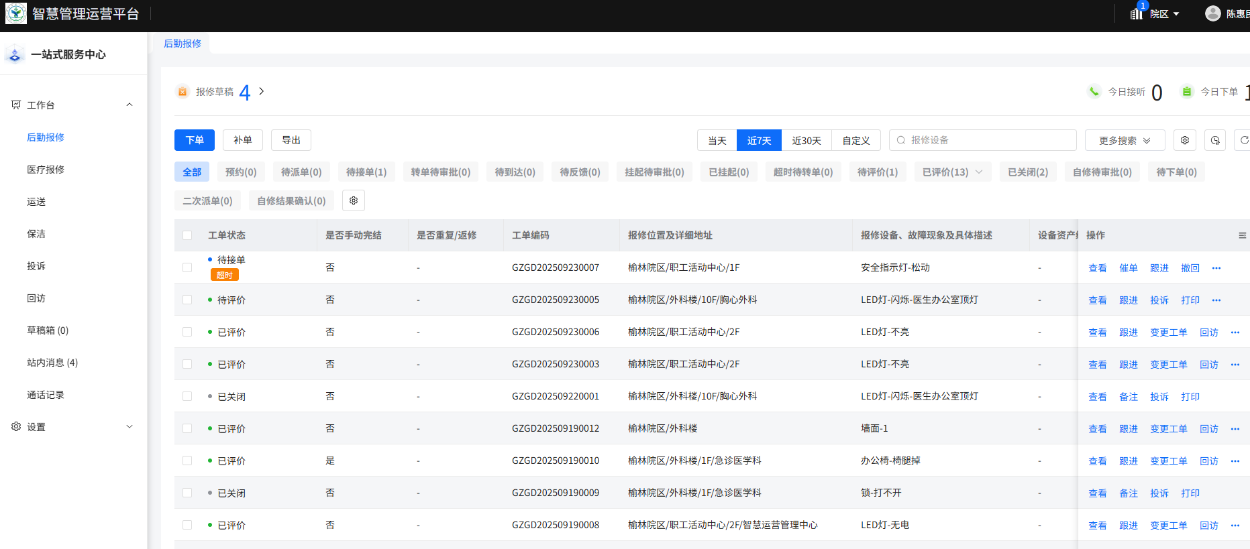1250x549 pixels.
Task: Expand 更多搜索 advanced search
Action: (x=1125, y=140)
